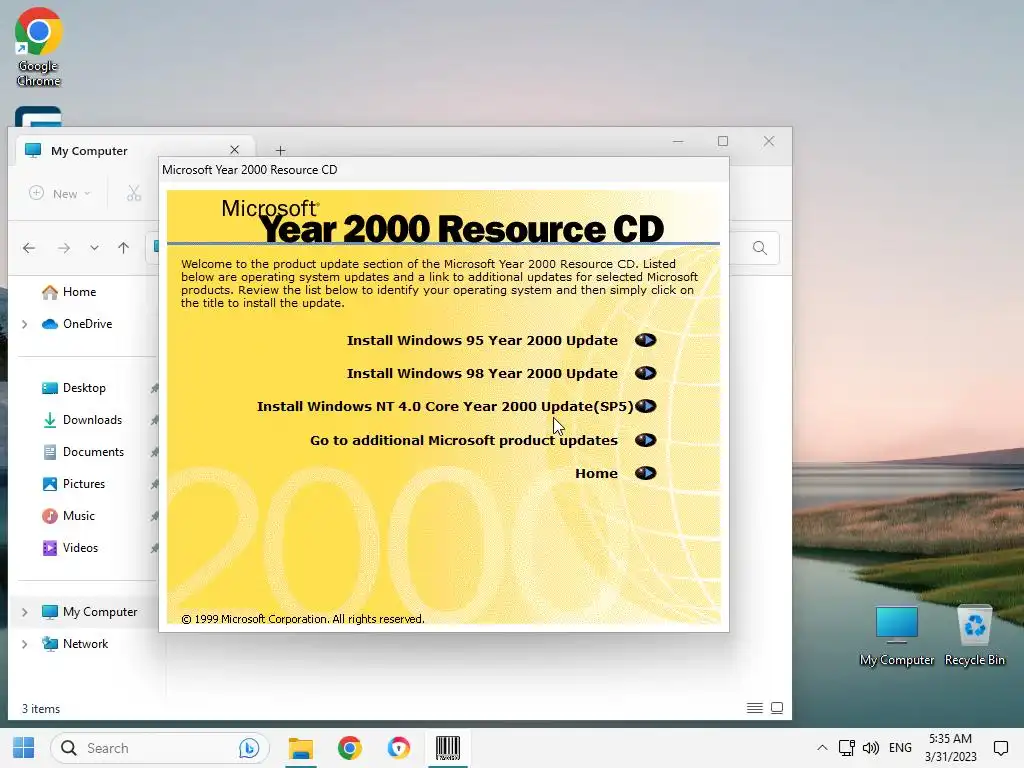Expand the Network tree node
The width and height of the screenshot is (1024, 768).
pos(25,644)
